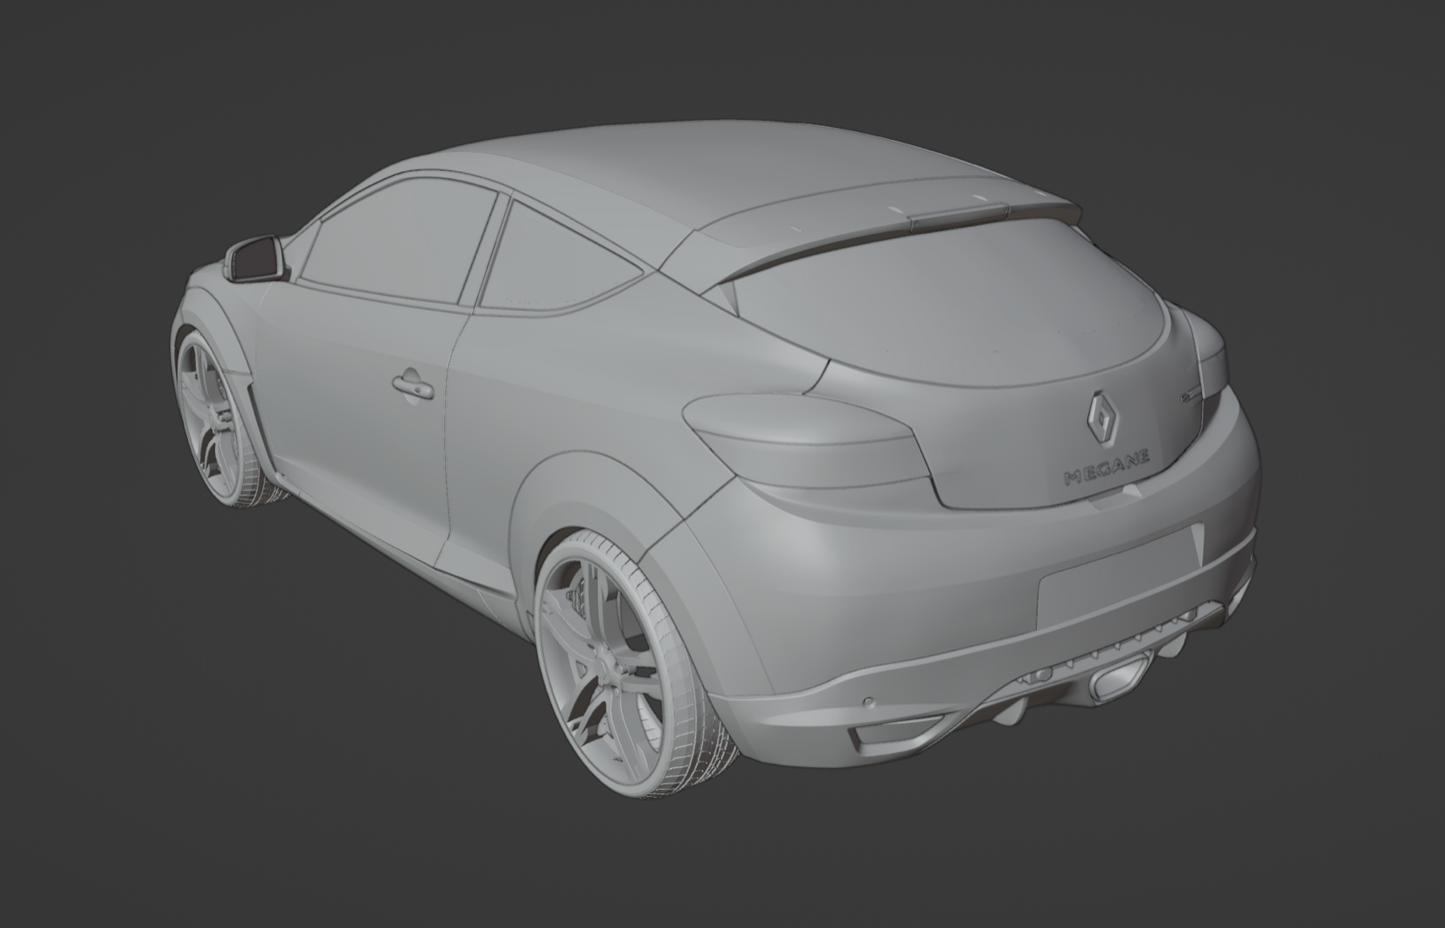Select the door handle on the car door
The image size is (1445, 928).
[x=411, y=385]
